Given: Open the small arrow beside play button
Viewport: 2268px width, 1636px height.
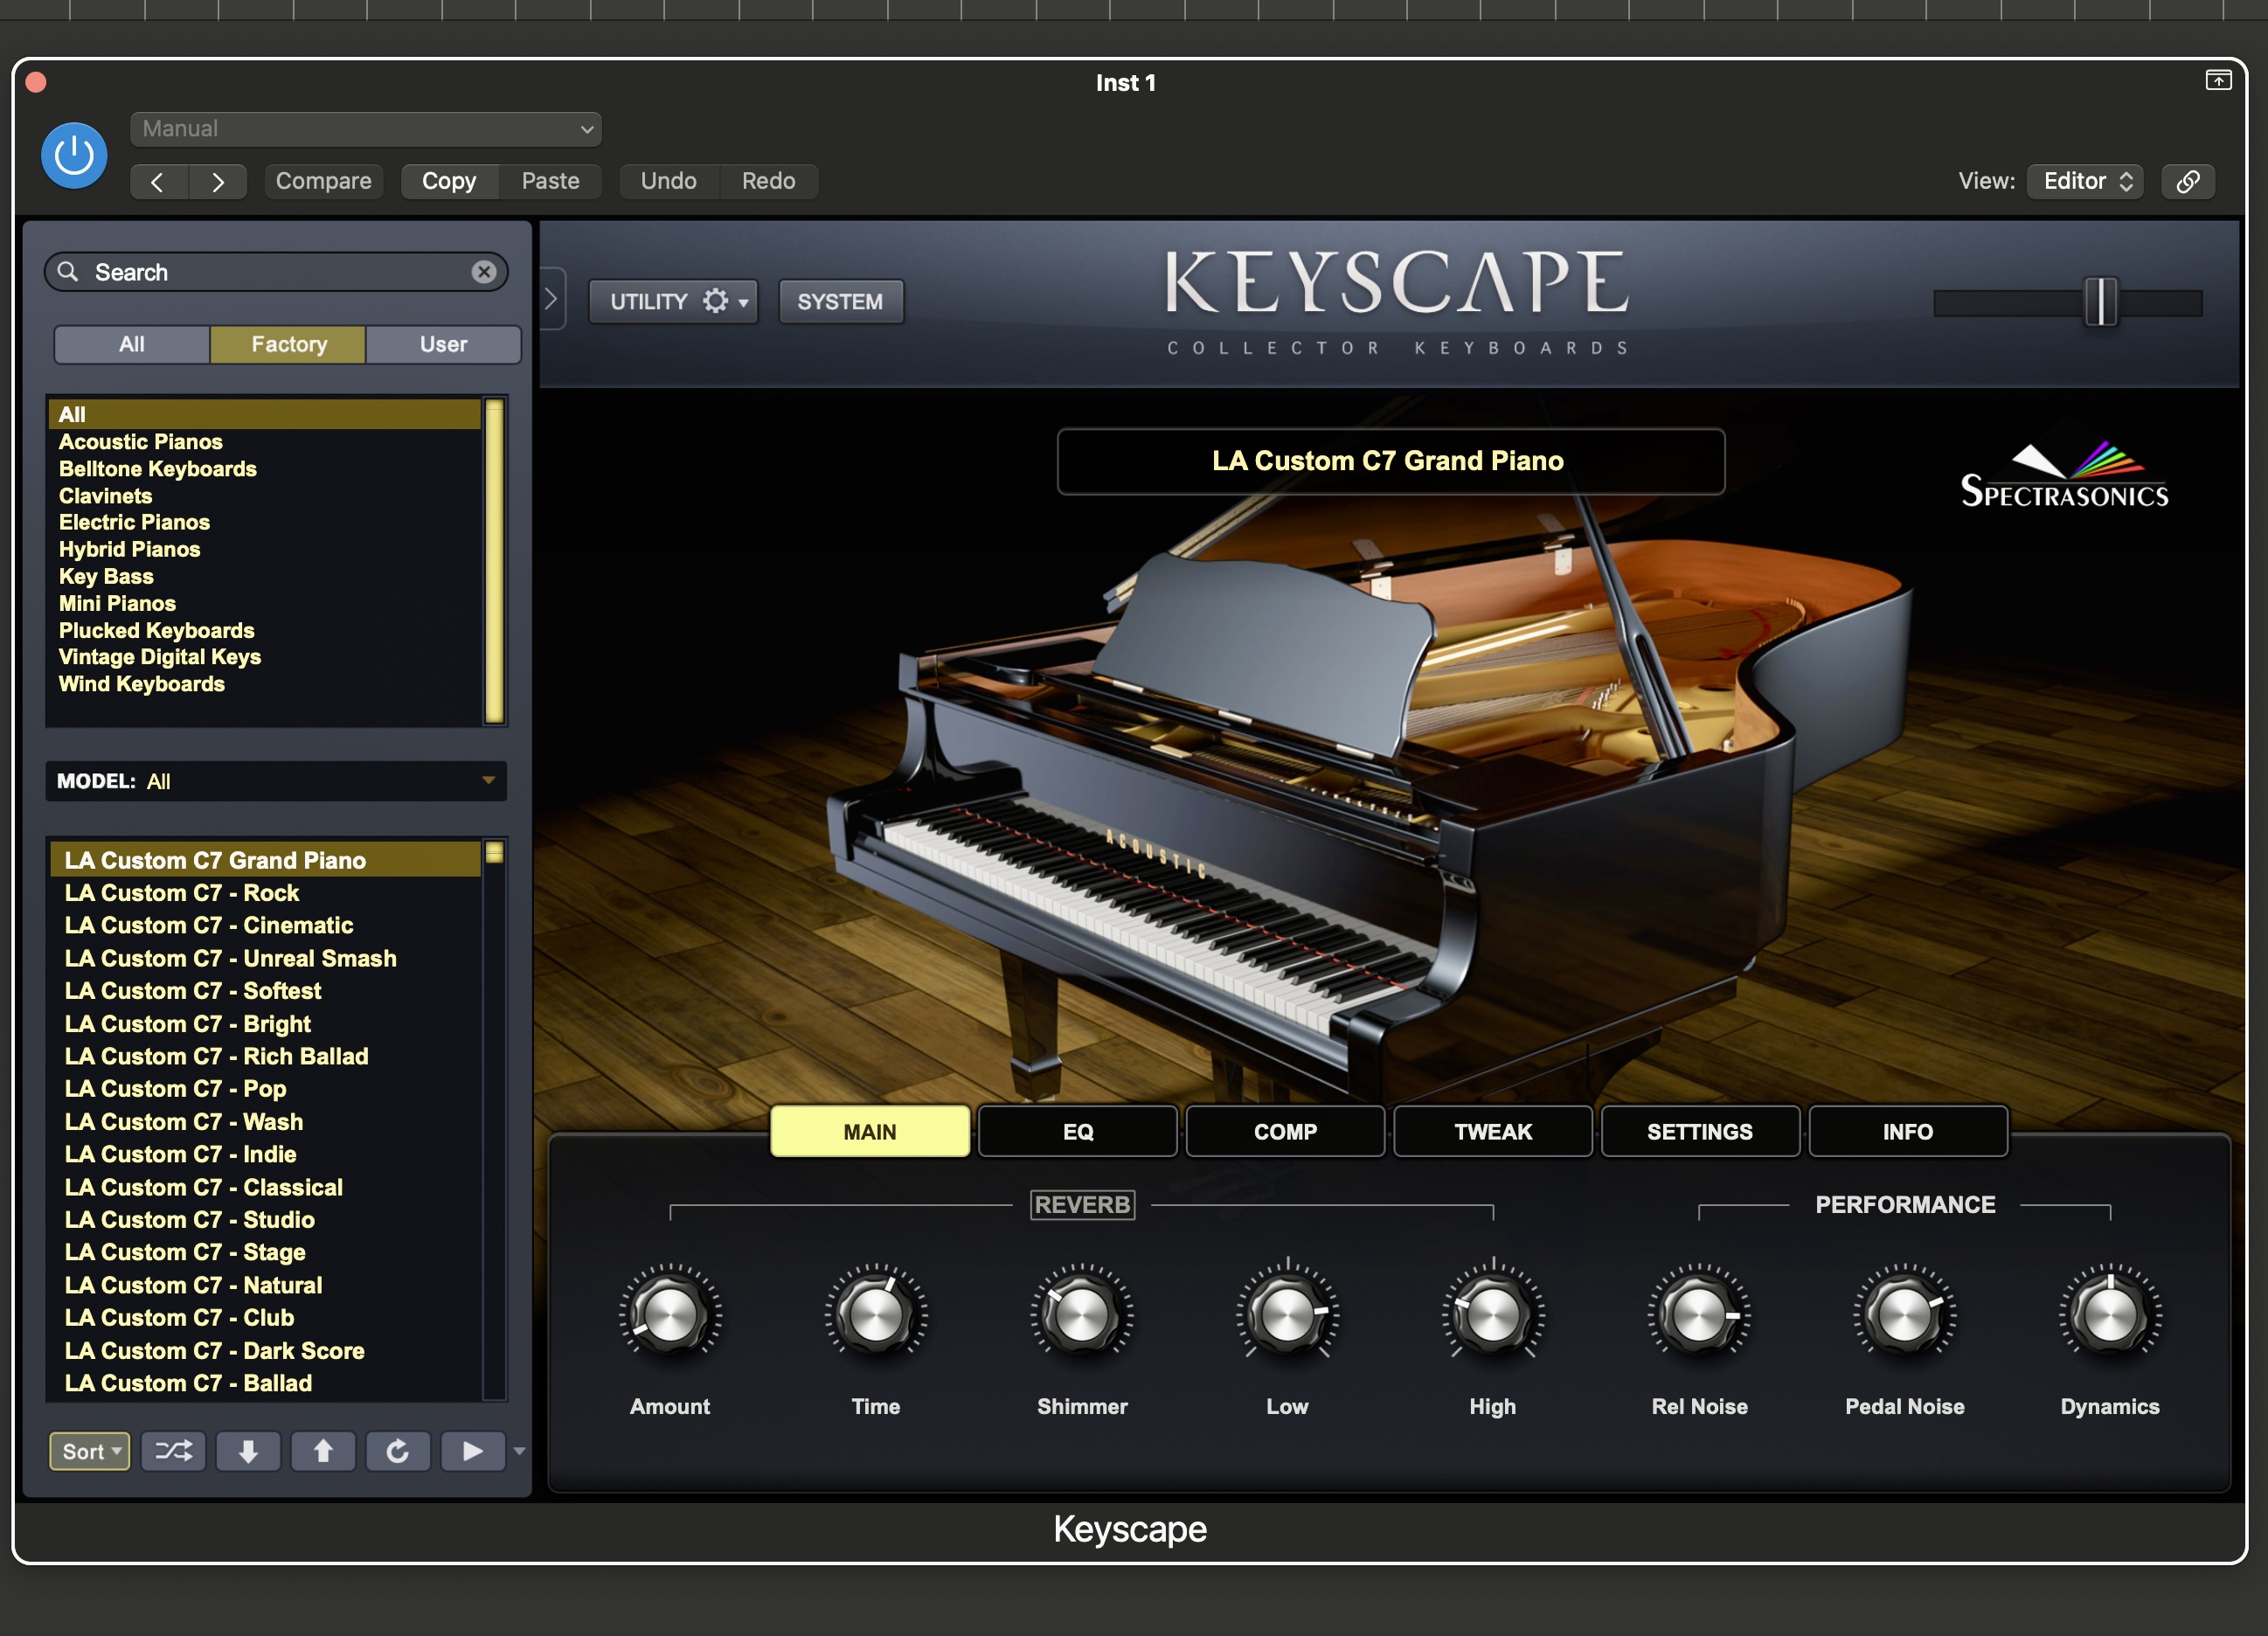Looking at the screenshot, I should click(x=519, y=1451).
